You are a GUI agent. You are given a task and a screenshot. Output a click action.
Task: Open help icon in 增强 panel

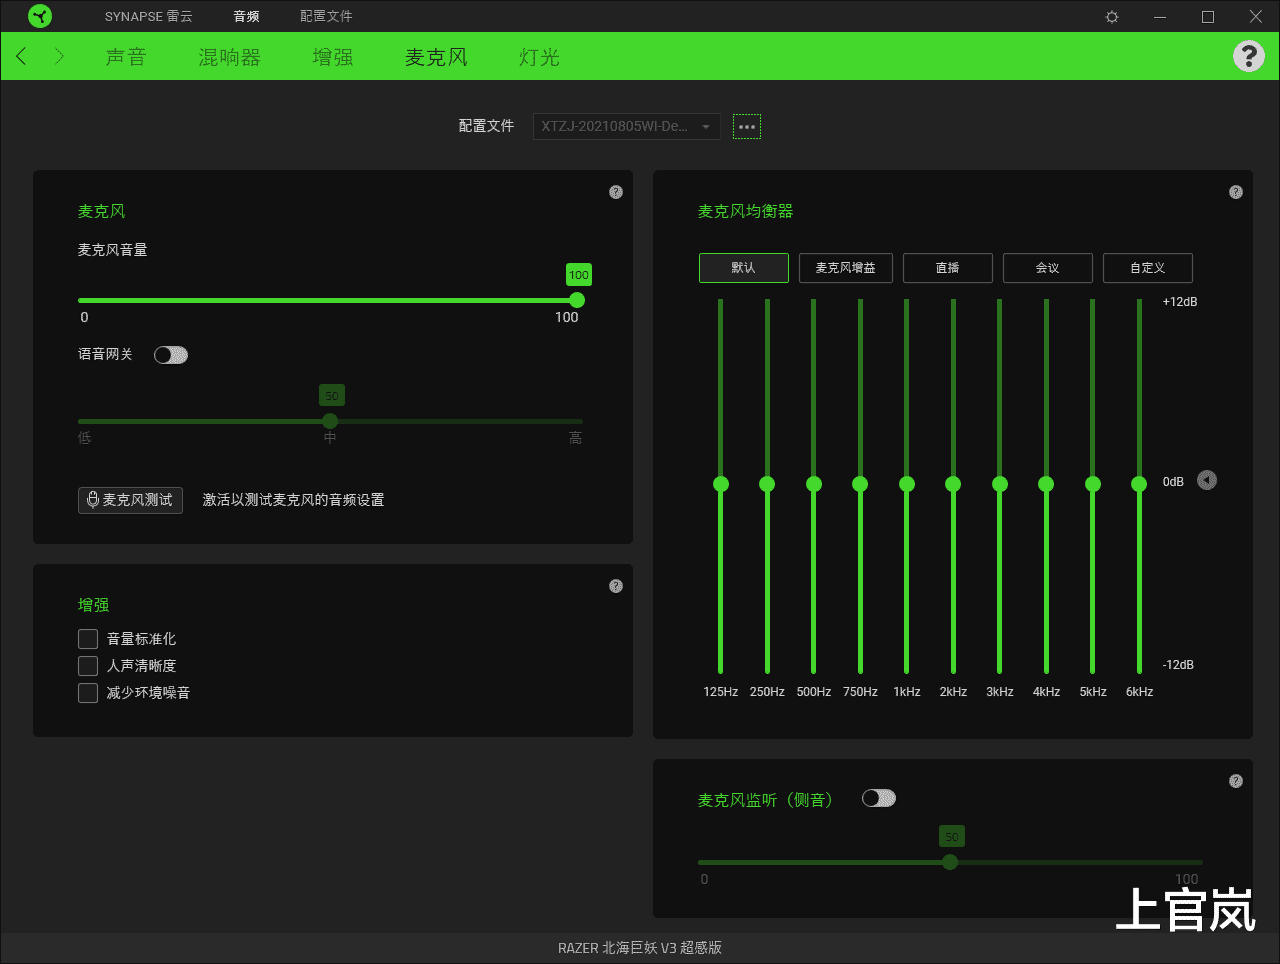pos(616,586)
